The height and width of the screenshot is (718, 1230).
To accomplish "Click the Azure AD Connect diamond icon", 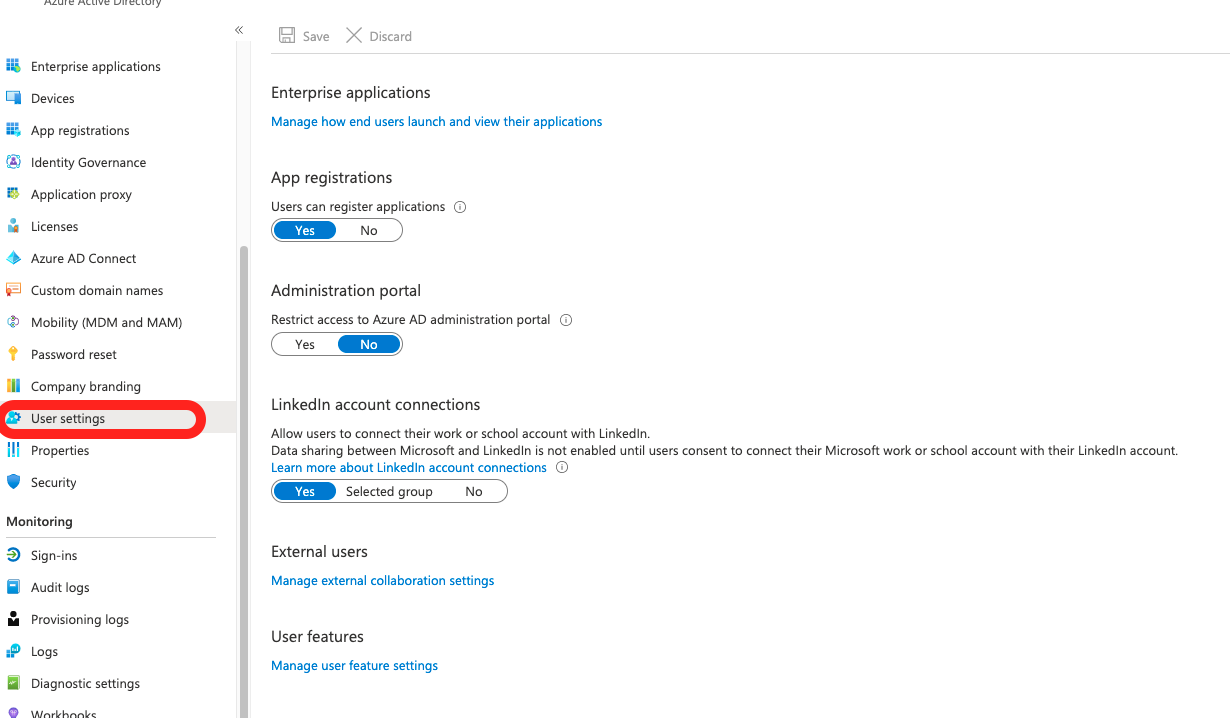I will (13, 258).
